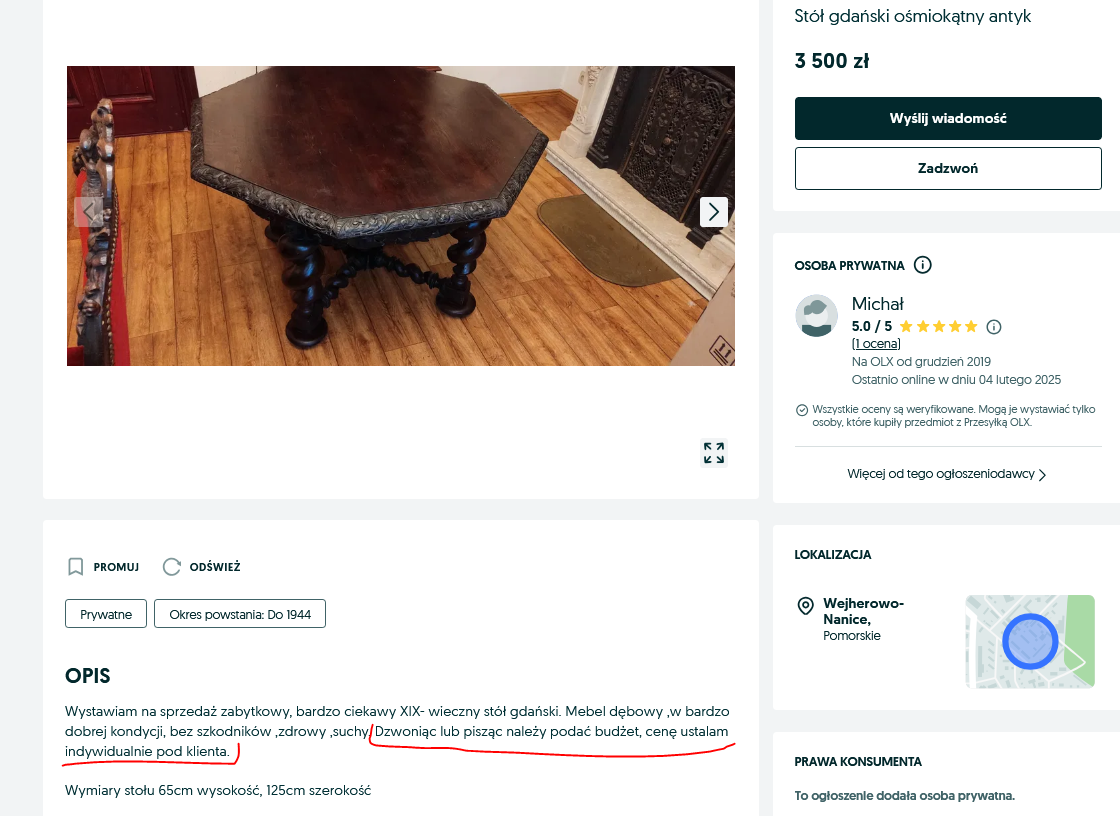1120x816 pixels.
Task: Click the five-star rating
Action: (938, 327)
